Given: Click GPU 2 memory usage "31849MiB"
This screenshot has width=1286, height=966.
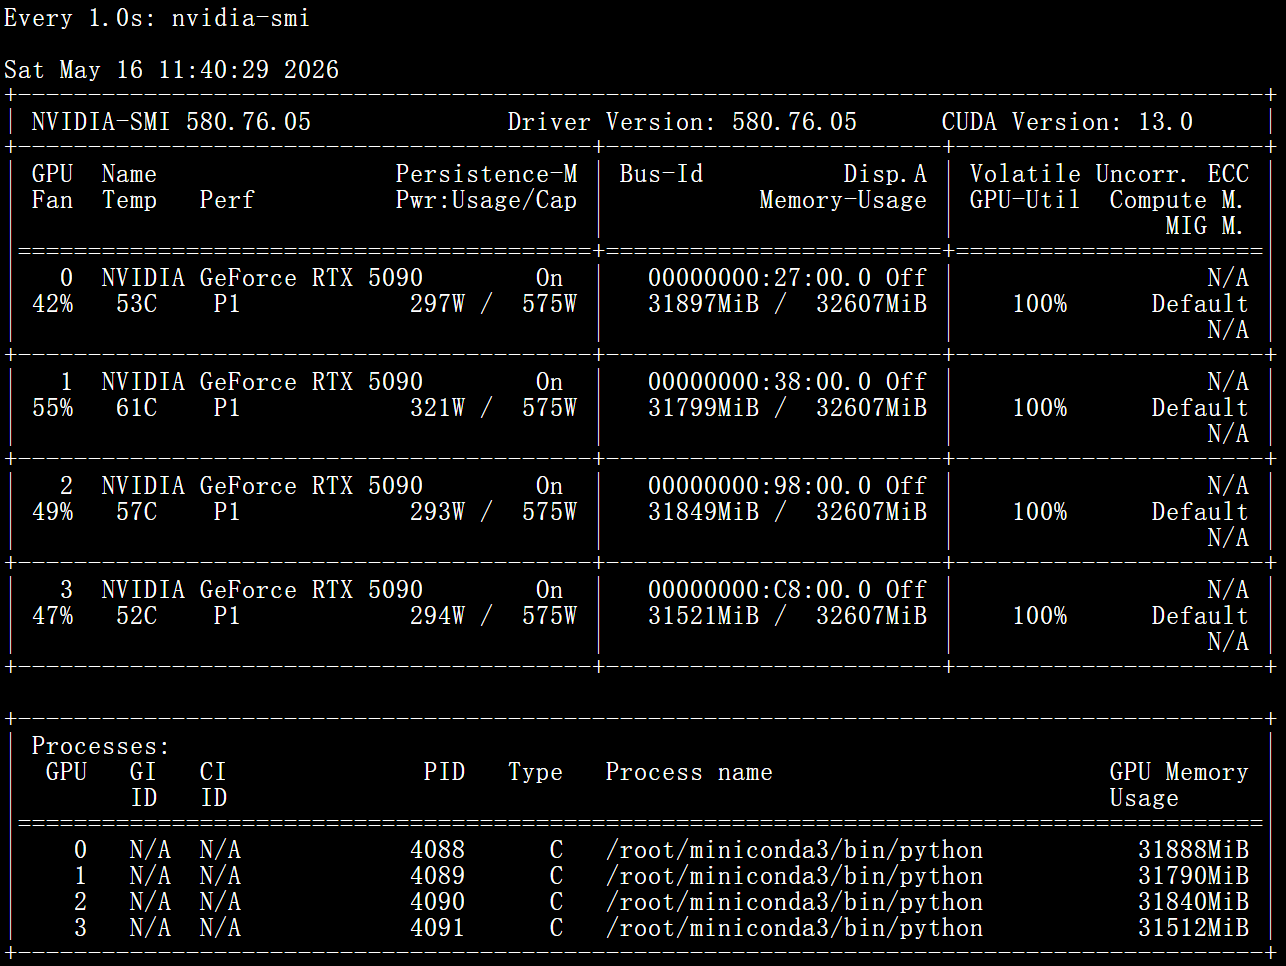Looking at the screenshot, I should tap(703, 512).
